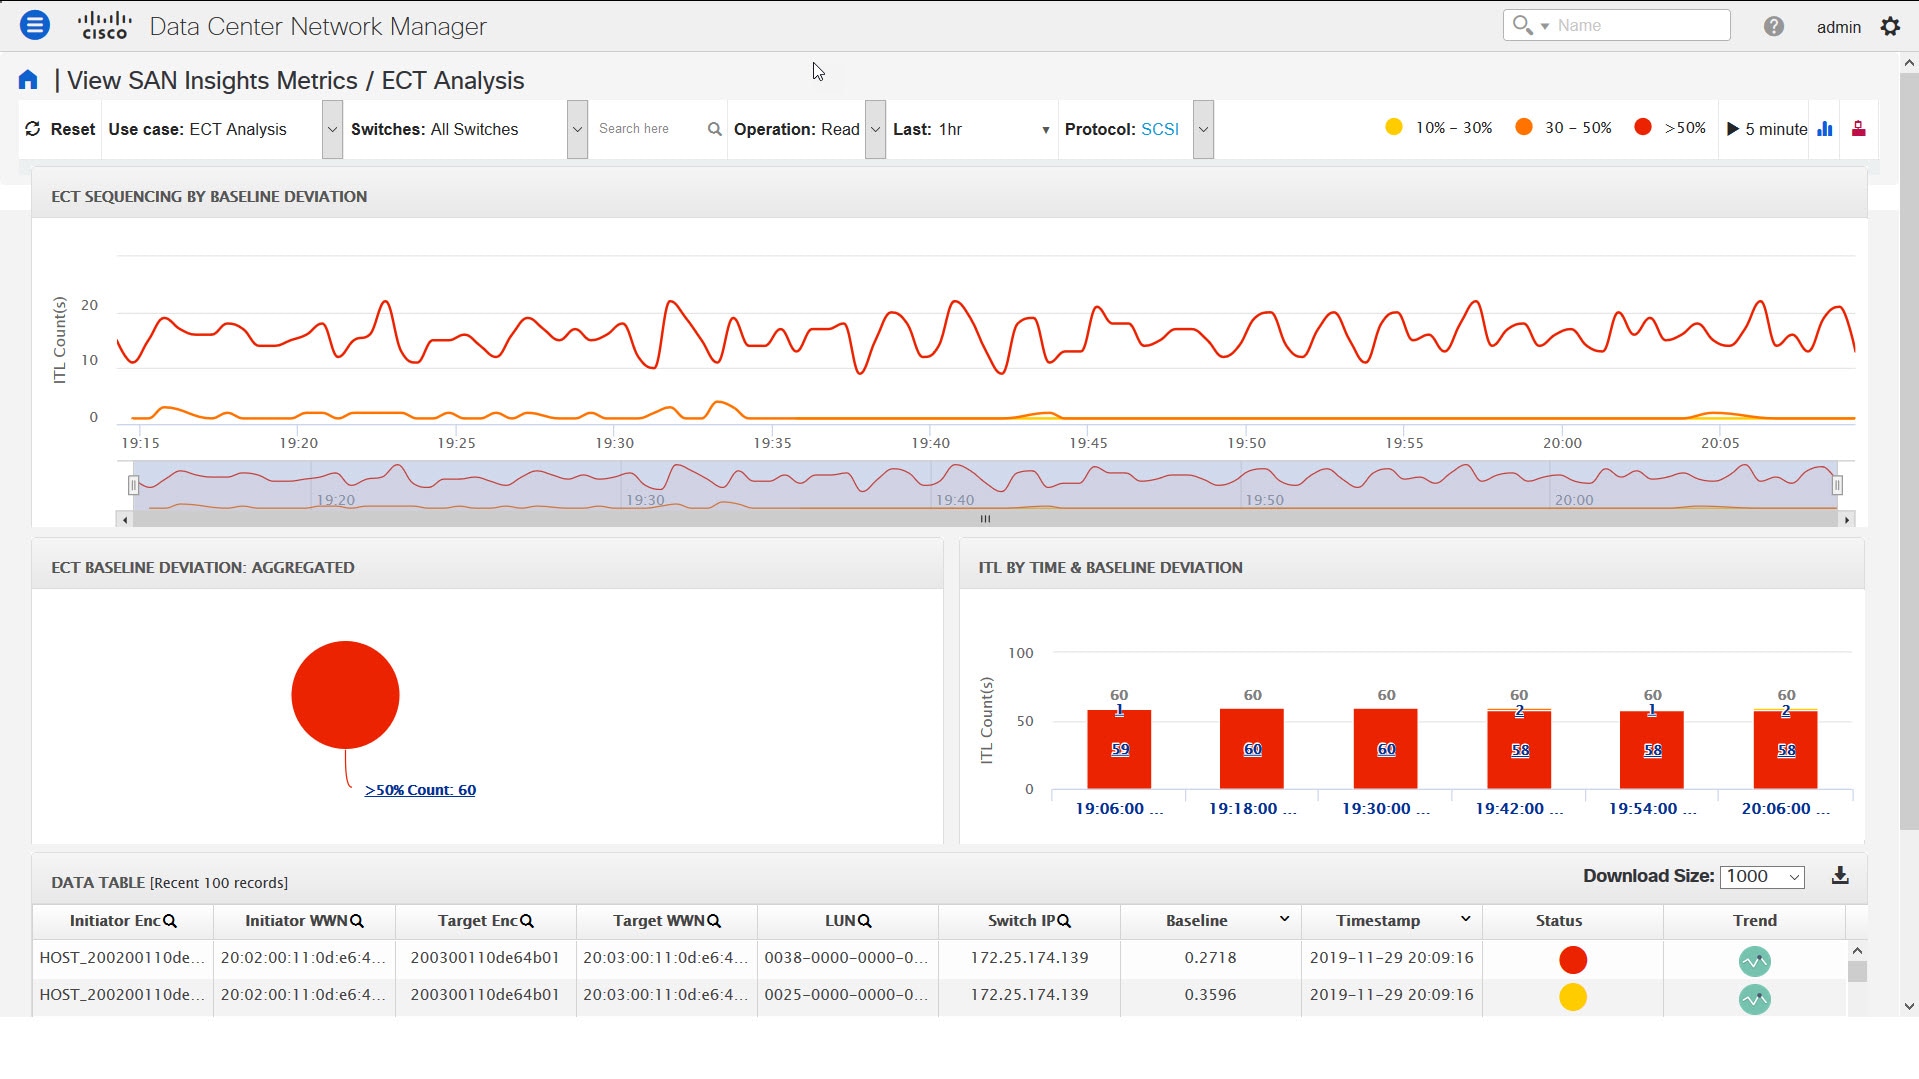The height and width of the screenshot is (1079, 1919).
Task: Download the data table records
Action: 1839,876
